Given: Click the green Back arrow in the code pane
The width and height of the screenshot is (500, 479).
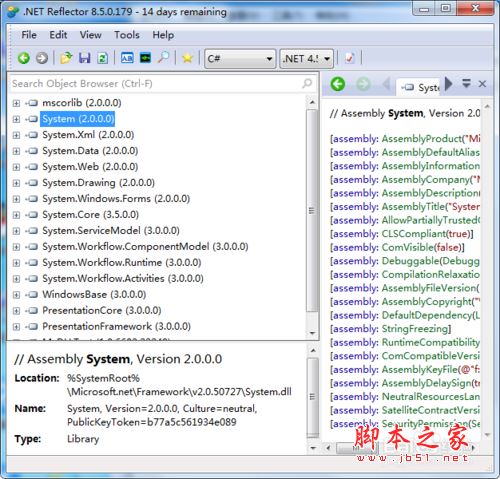Looking at the screenshot, I should coord(338,84).
